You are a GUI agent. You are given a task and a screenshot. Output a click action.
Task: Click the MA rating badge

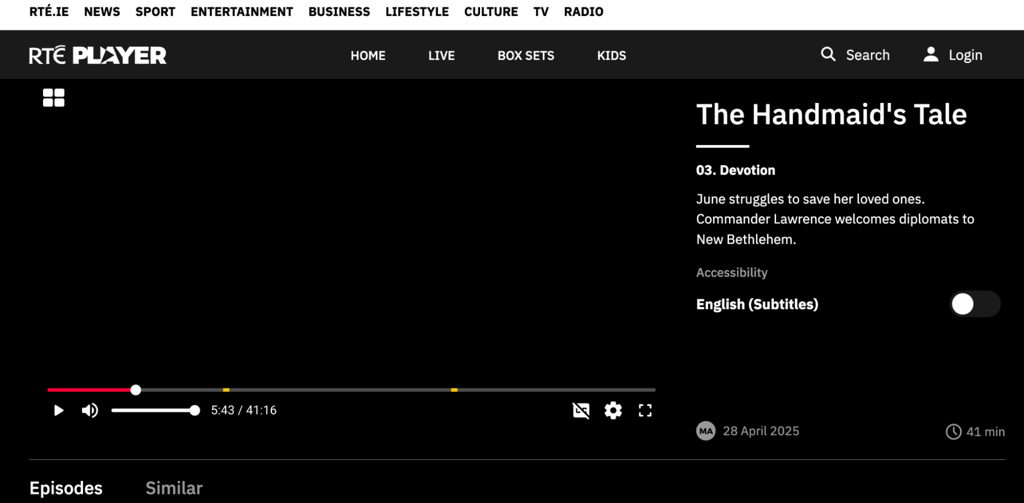(x=705, y=431)
